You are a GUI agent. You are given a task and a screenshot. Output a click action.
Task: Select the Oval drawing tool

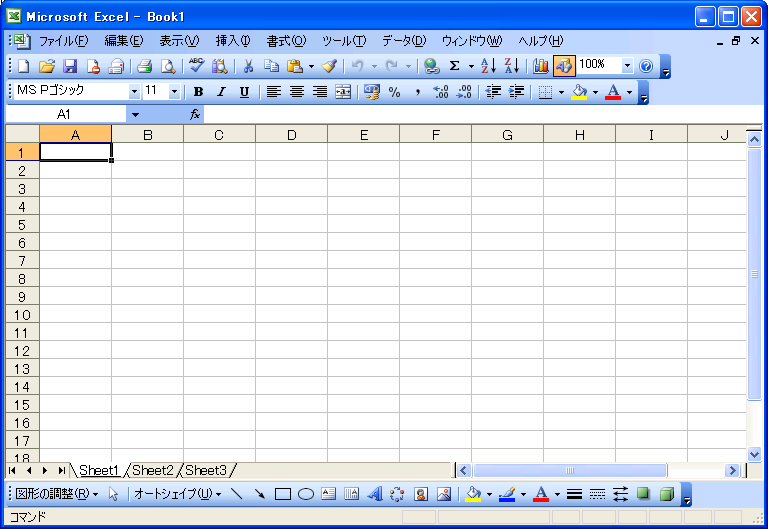[306, 494]
